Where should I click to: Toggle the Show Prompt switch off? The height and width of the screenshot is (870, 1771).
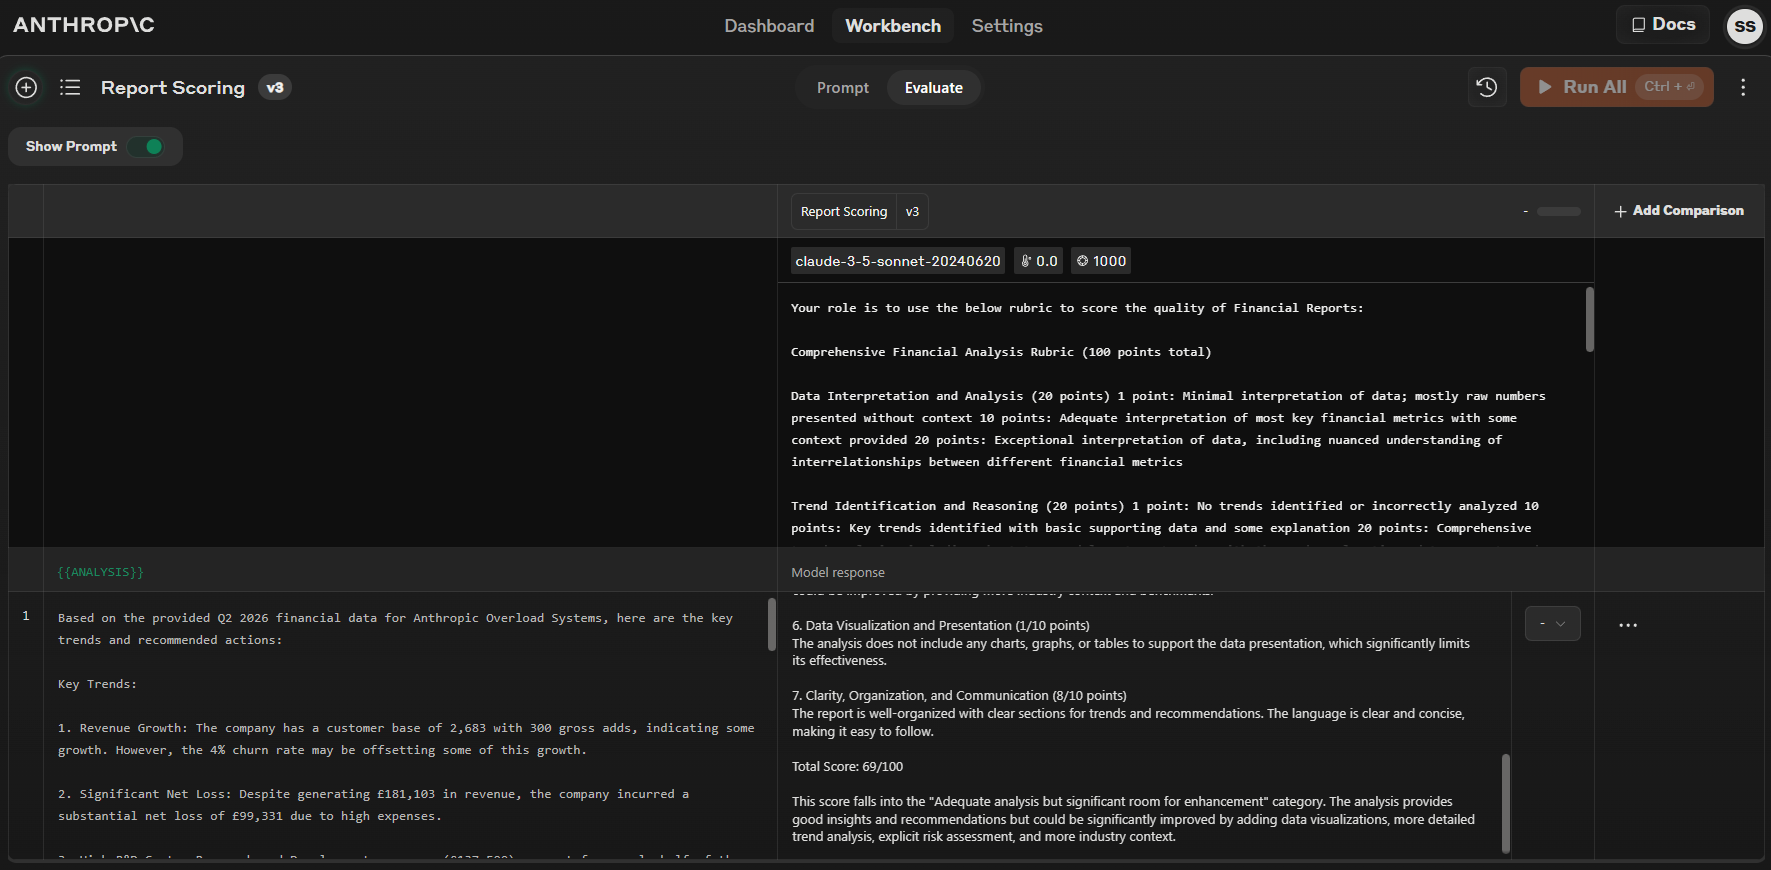(146, 147)
